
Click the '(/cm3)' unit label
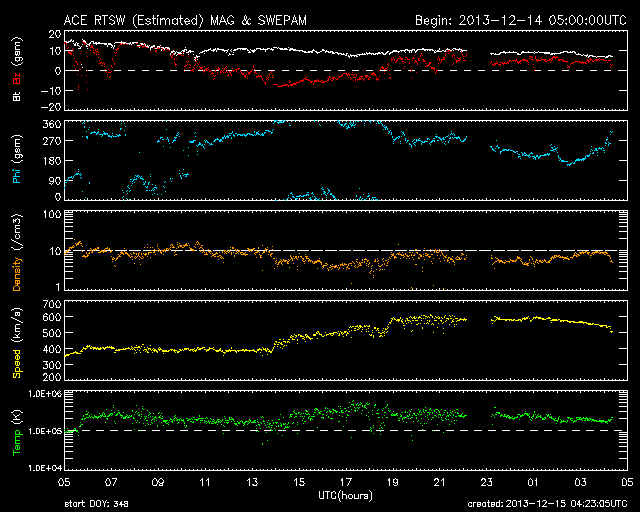(x=17, y=232)
